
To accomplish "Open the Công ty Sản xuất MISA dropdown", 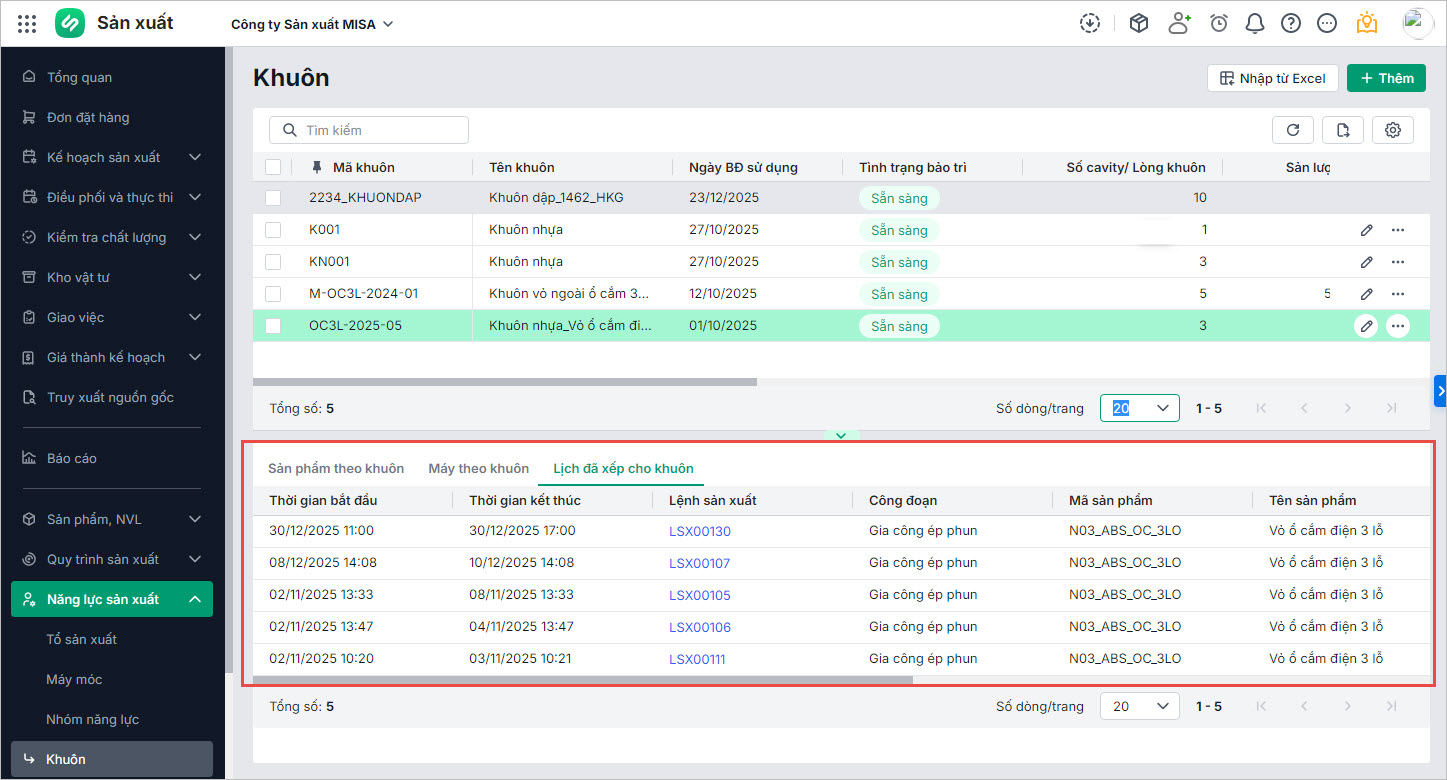I will pos(312,24).
